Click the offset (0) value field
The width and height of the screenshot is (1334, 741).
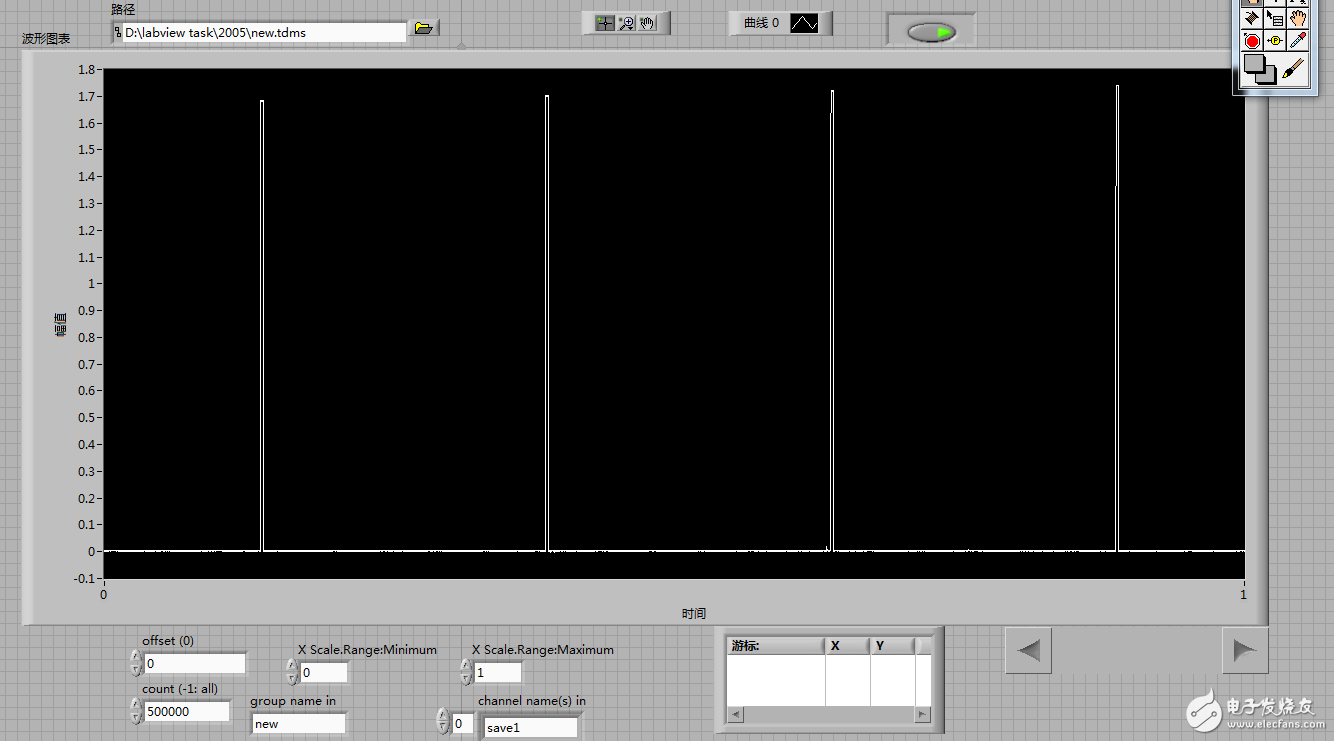(195, 664)
